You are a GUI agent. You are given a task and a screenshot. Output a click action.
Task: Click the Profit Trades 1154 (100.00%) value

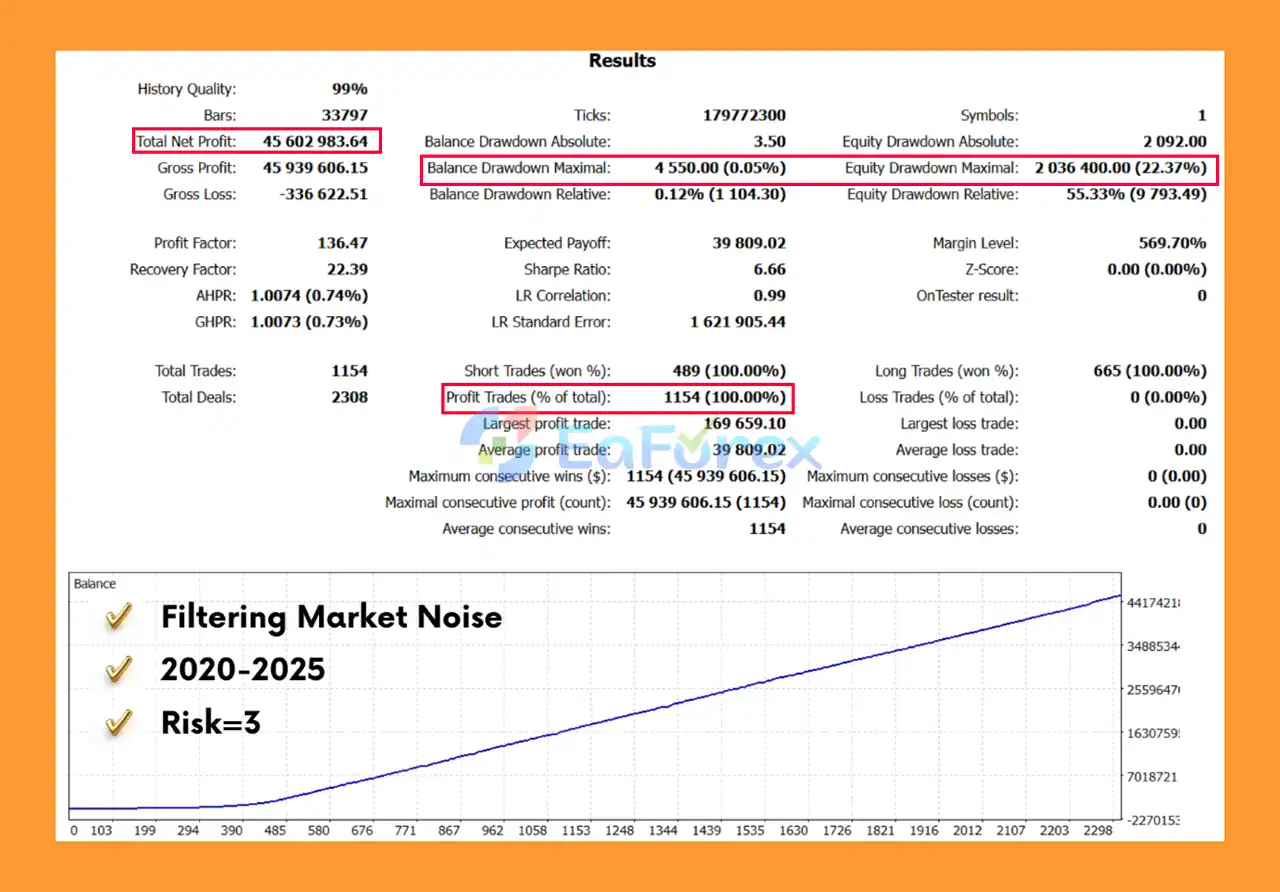coord(724,398)
